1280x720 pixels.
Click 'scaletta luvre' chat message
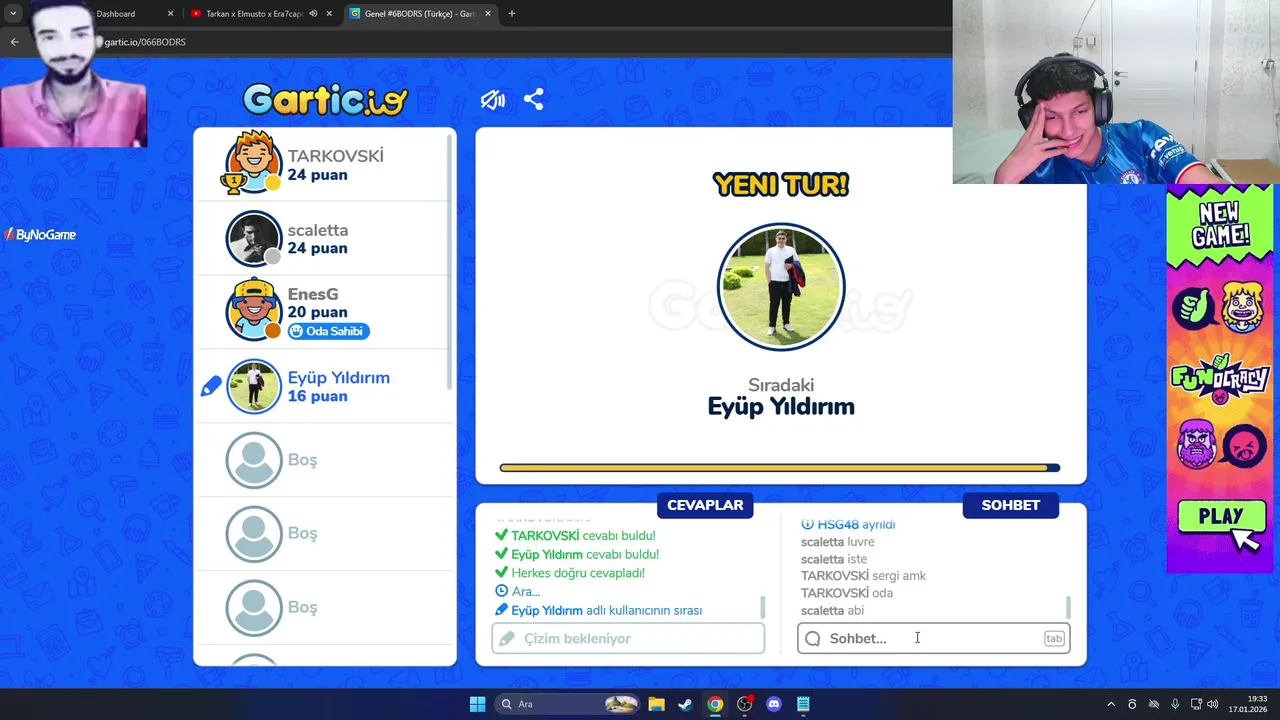[x=838, y=542]
